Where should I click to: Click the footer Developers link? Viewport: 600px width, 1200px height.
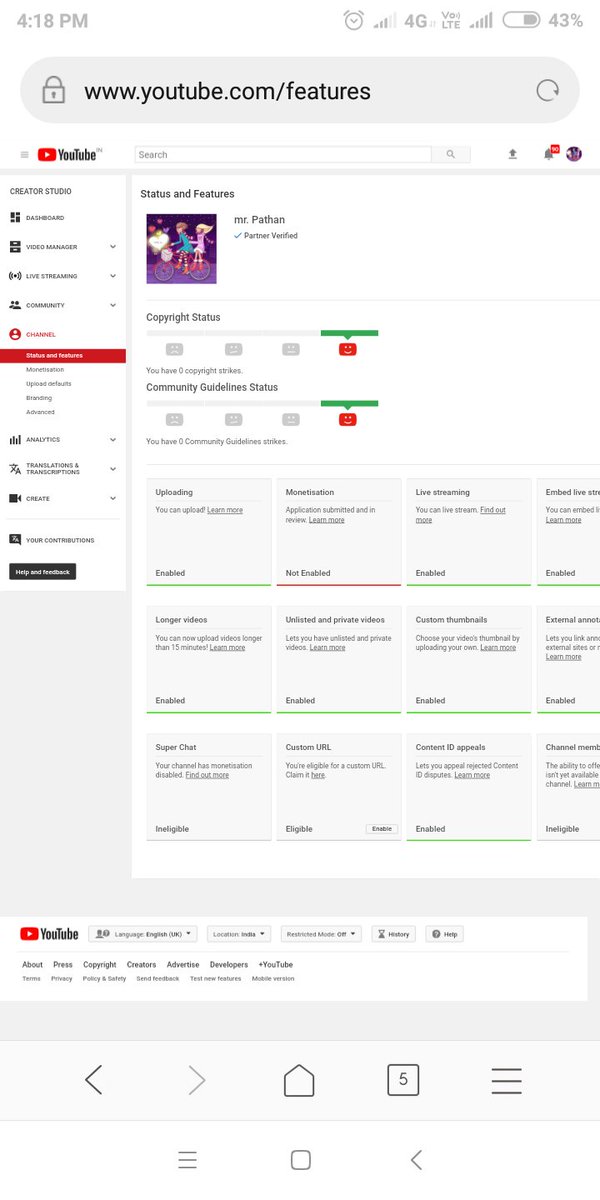[229, 965]
